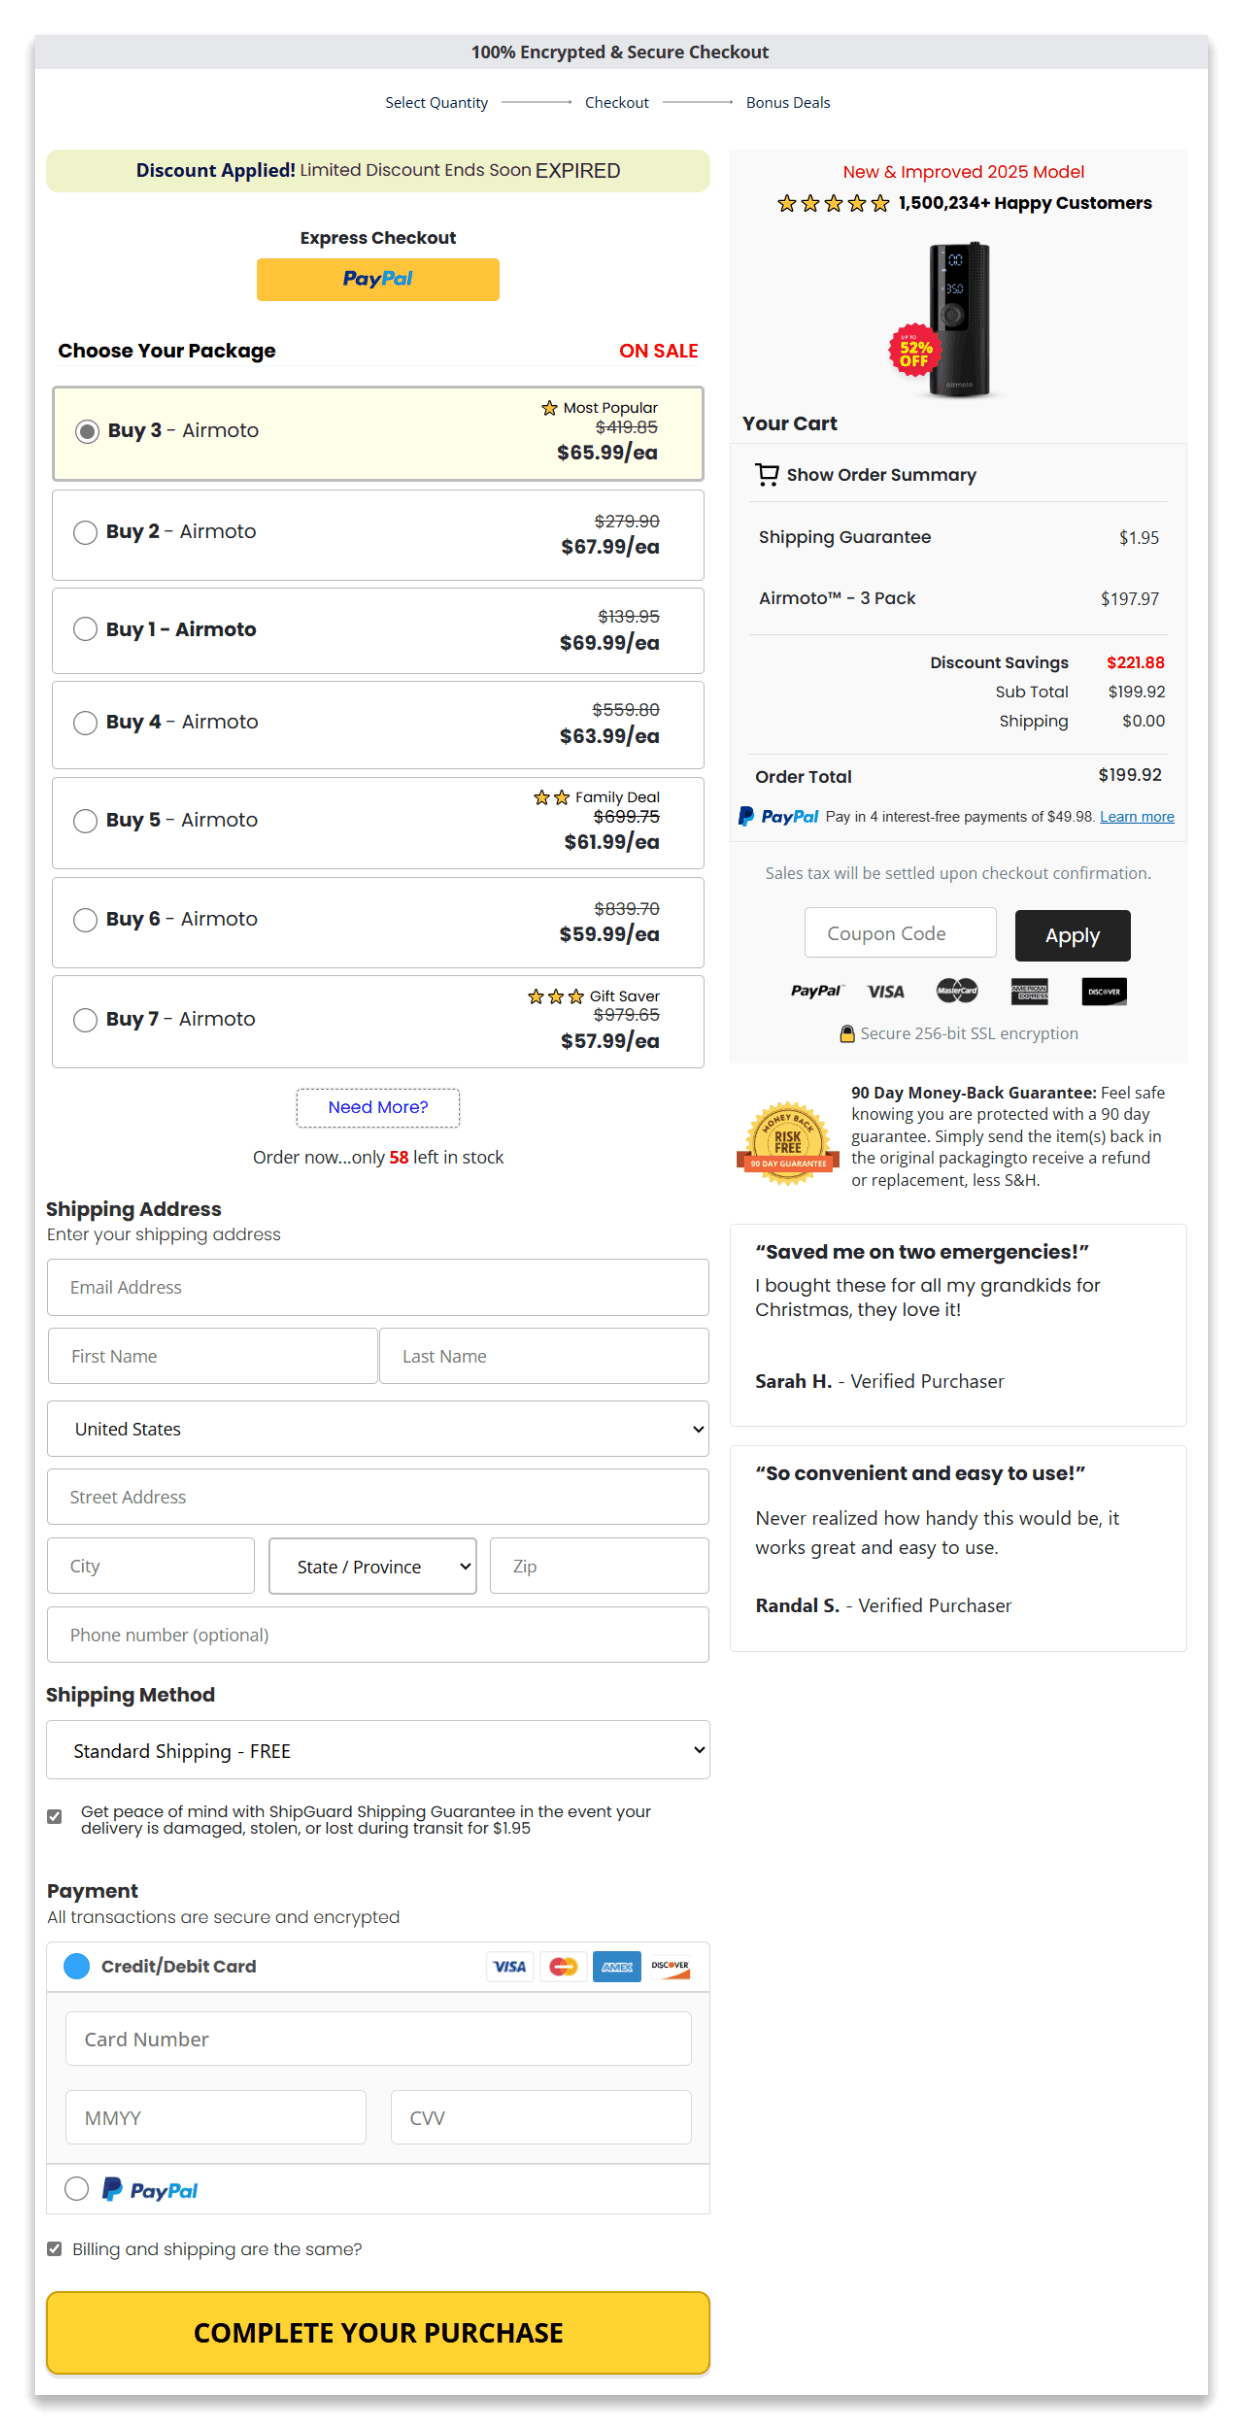Focus the Email Address field
This screenshot has height=2430, width=1243.
[x=378, y=1288]
